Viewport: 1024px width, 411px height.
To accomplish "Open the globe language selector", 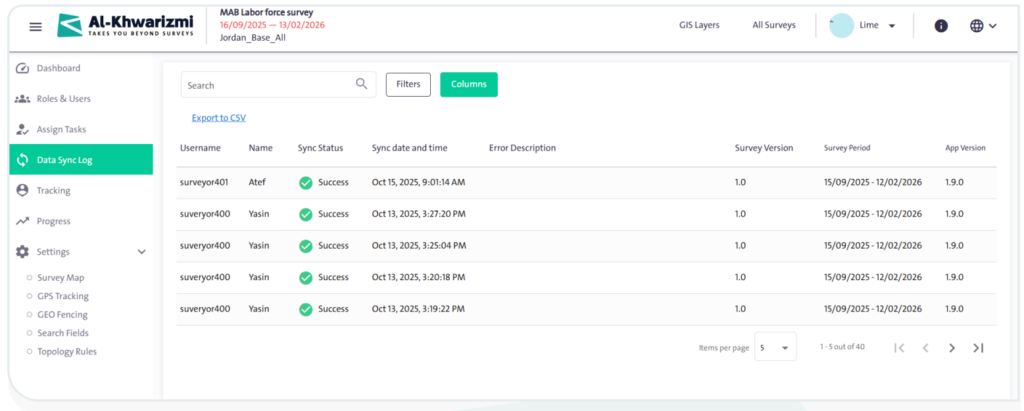I will 983,26.
